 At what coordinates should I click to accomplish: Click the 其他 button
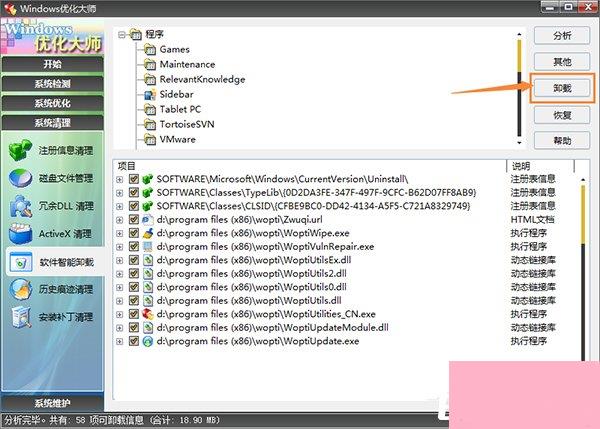pos(562,62)
